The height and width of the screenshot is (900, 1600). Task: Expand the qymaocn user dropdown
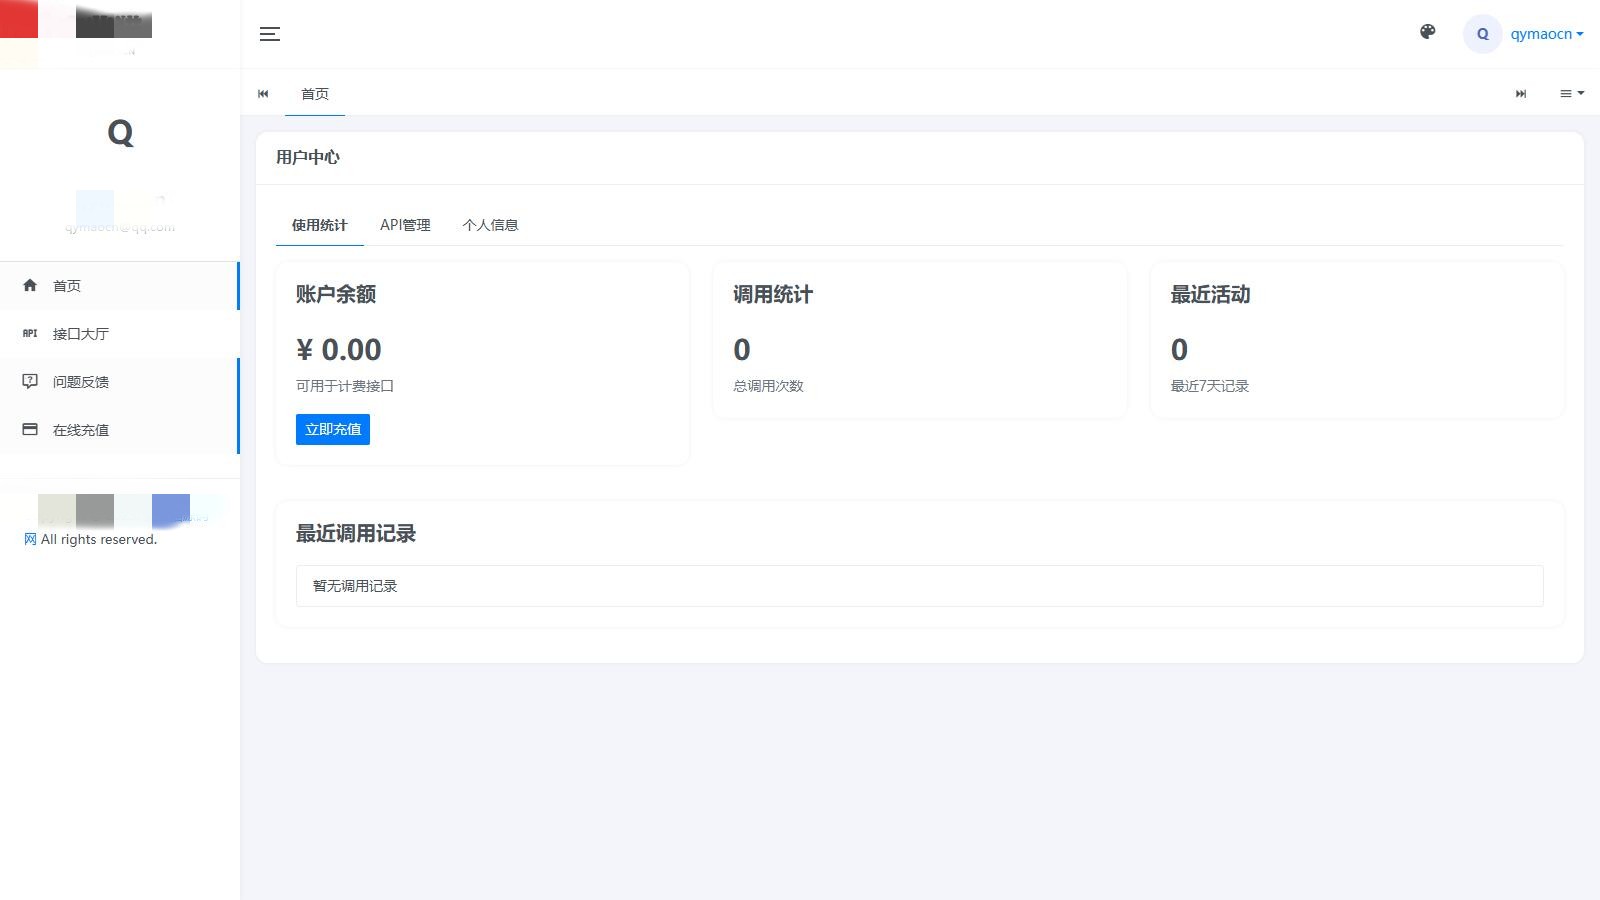1546,34
